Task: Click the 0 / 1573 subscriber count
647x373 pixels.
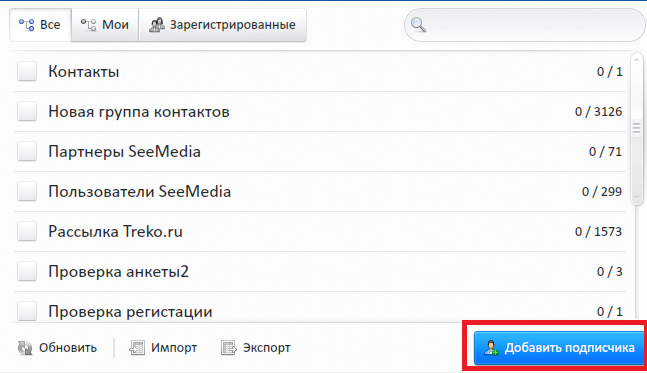Action: pyautogui.click(x=598, y=231)
